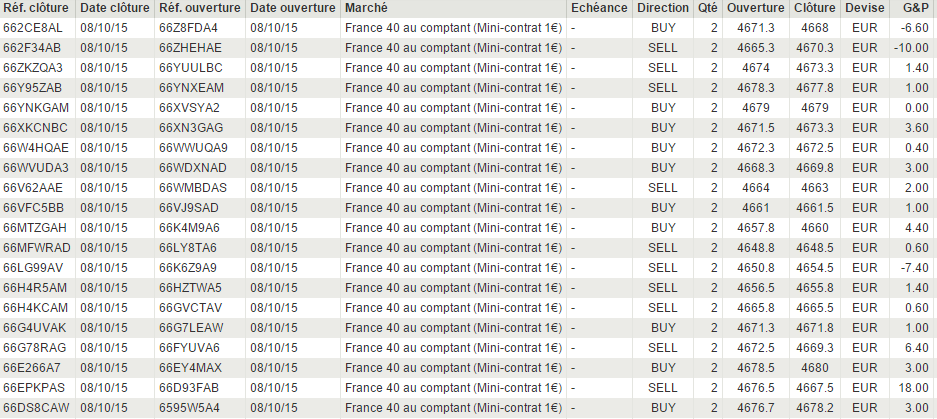Select opening reference 6595W5A4
Screen dimensions: 937x419
(x=189, y=408)
